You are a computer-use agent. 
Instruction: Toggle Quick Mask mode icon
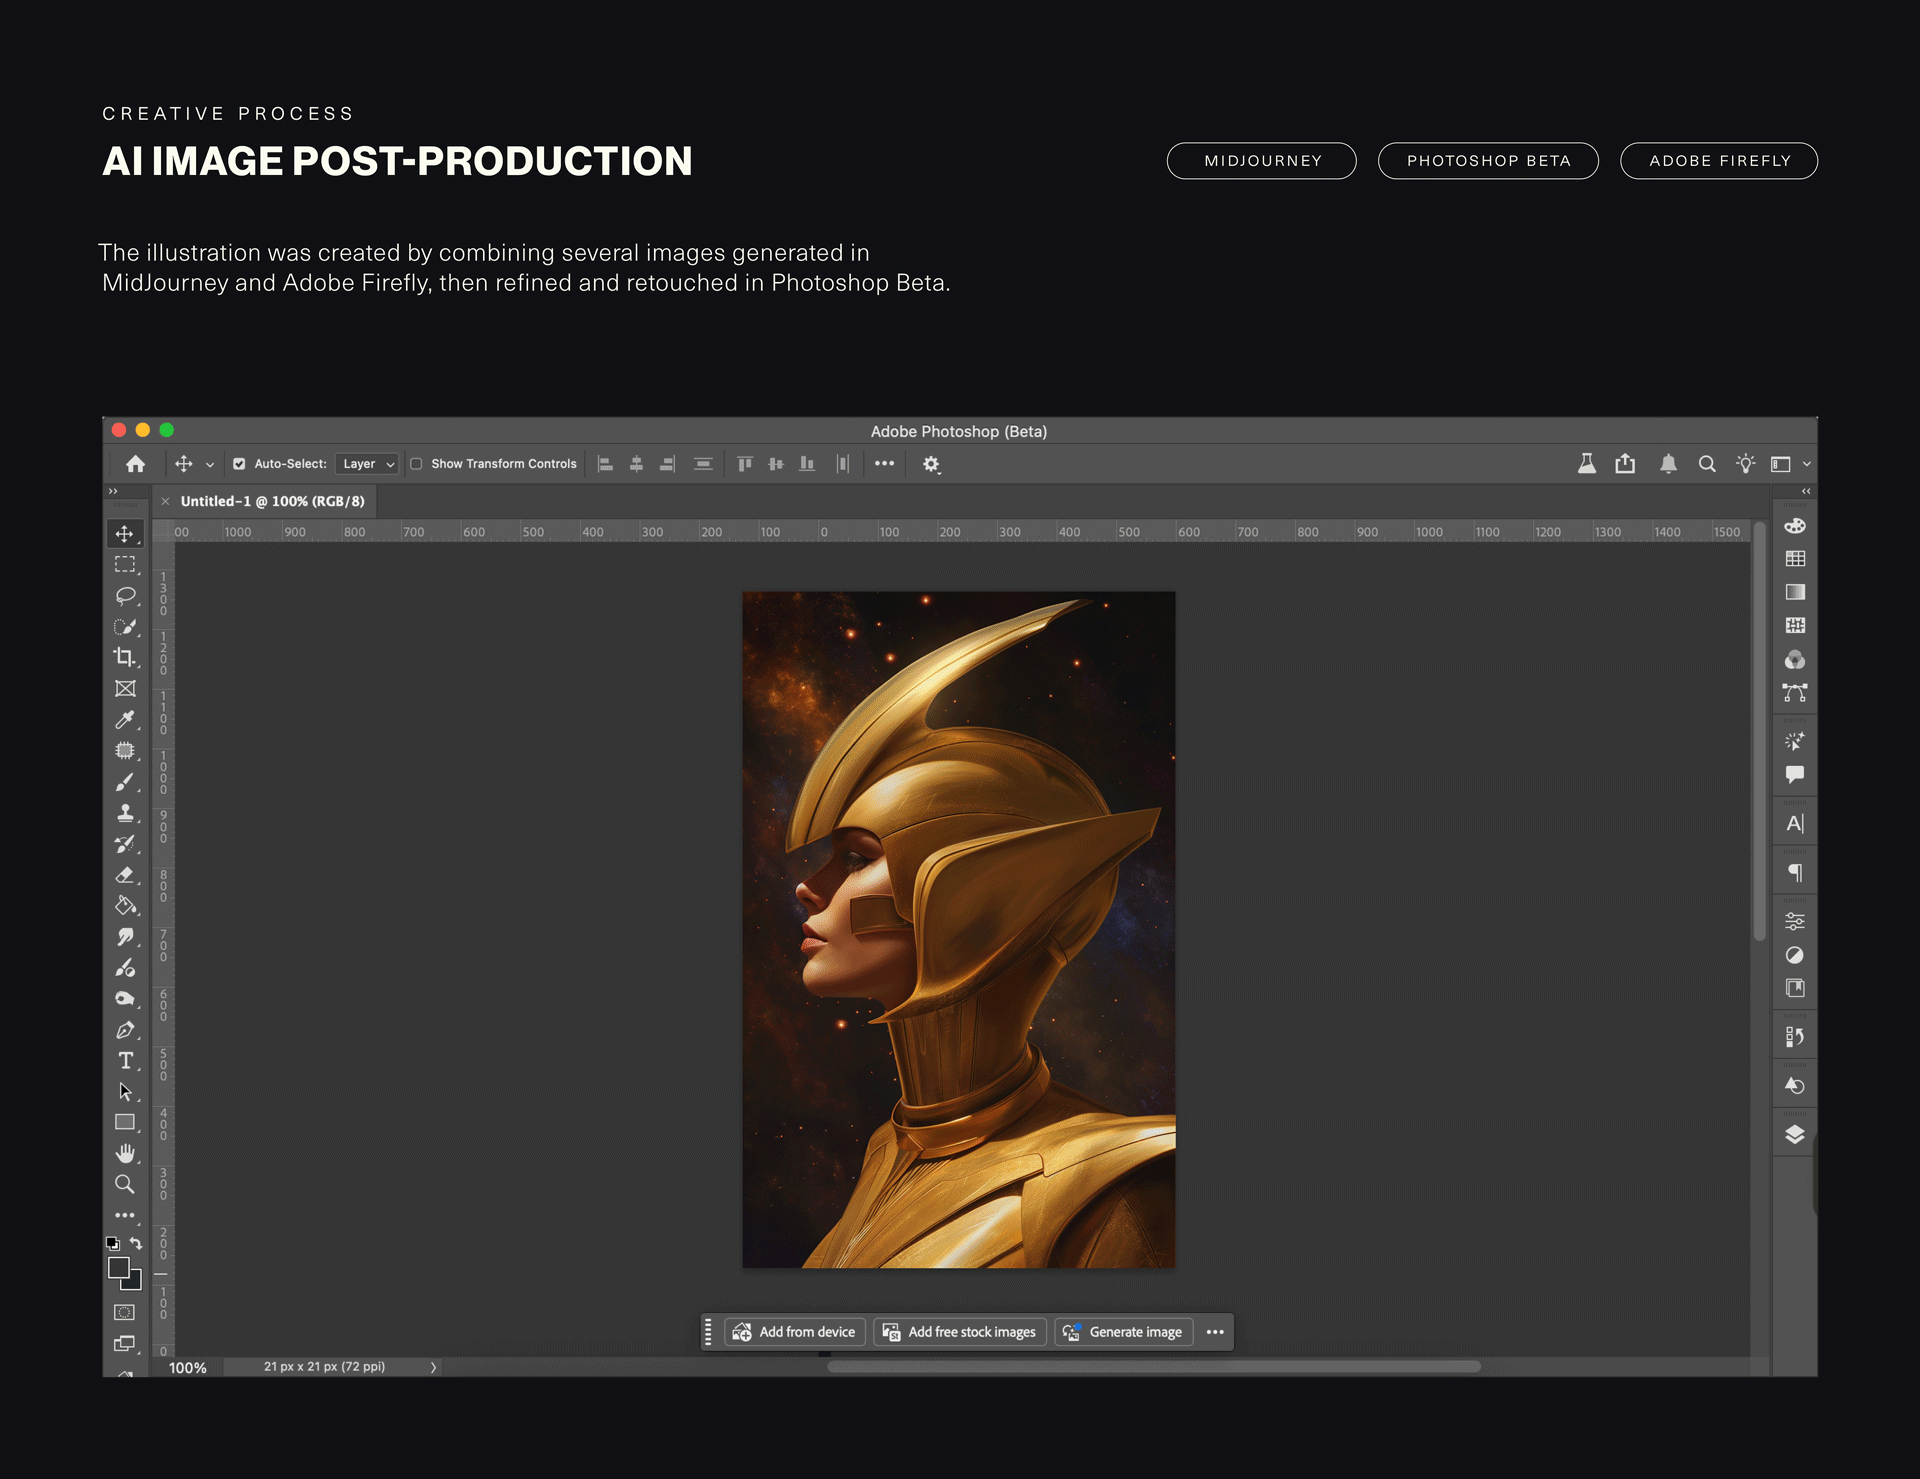(125, 1312)
